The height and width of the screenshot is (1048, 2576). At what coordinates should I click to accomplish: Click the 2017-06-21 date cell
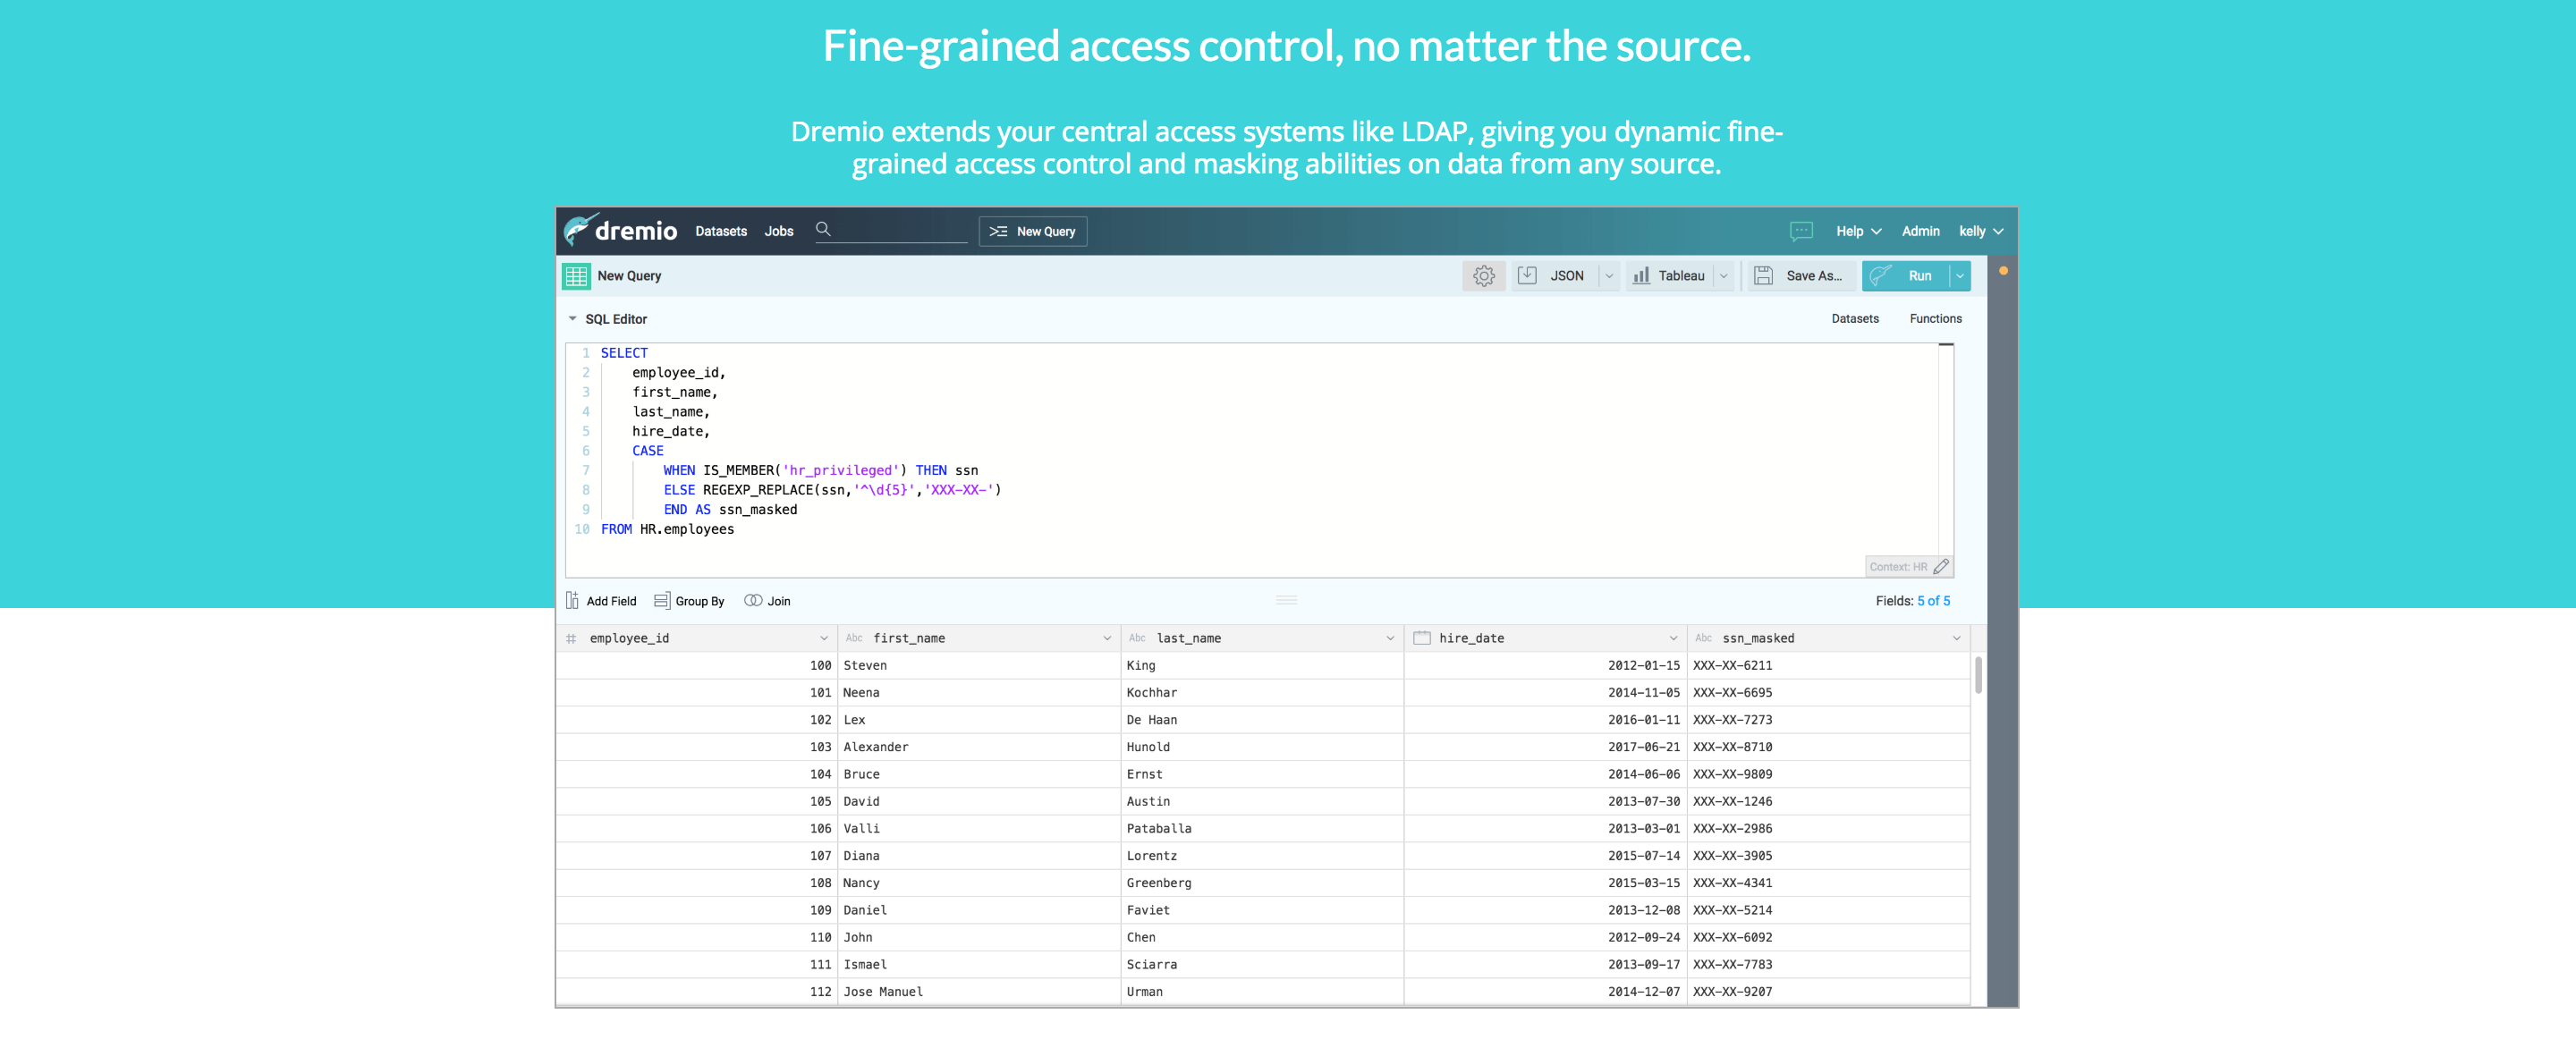click(x=1545, y=746)
